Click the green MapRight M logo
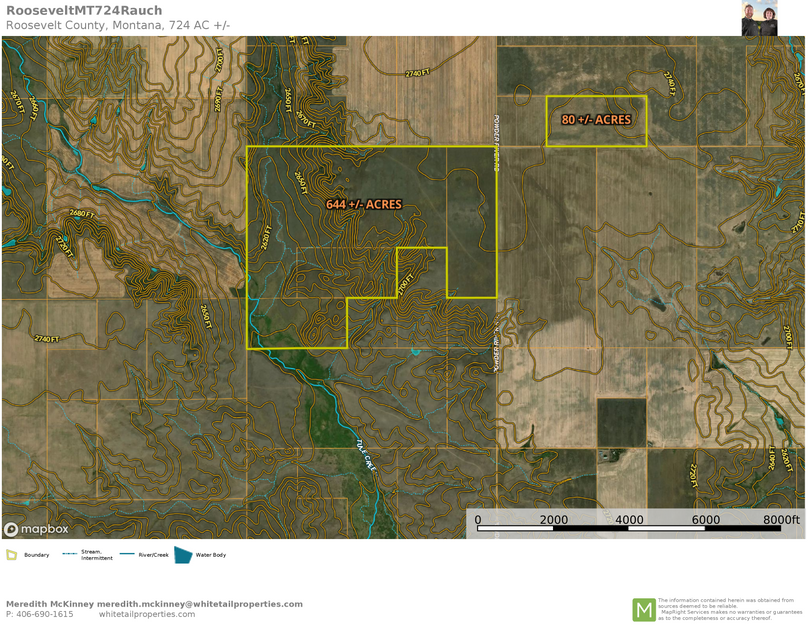This screenshot has width=808, height=625. (x=643, y=609)
